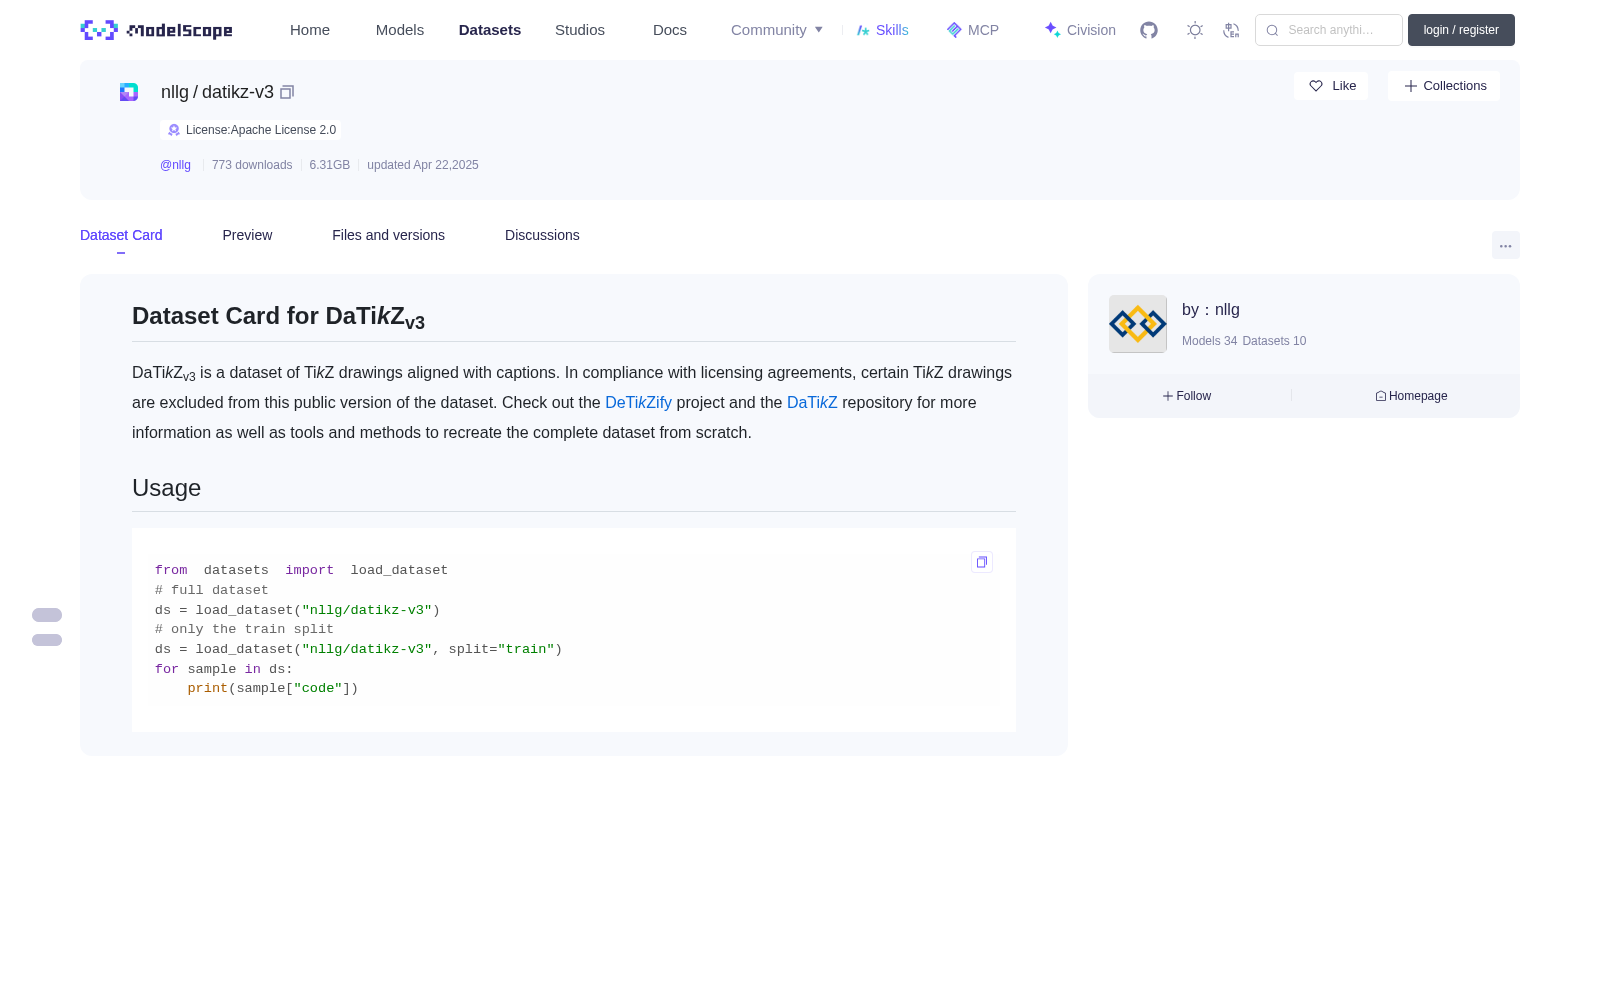Copy dataset name nllg/datikz-v3 icon

[x=287, y=92]
